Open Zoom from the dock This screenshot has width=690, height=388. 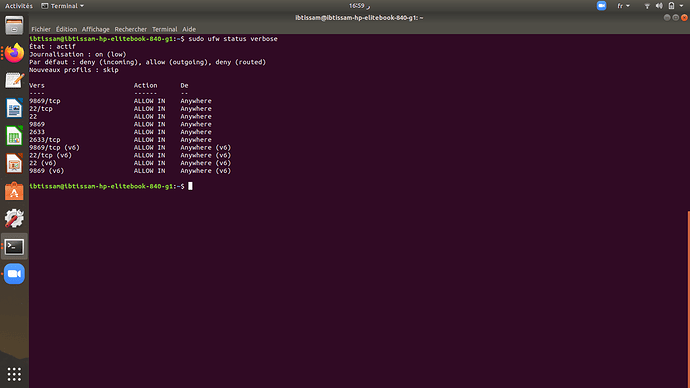click(x=14, y=274)
